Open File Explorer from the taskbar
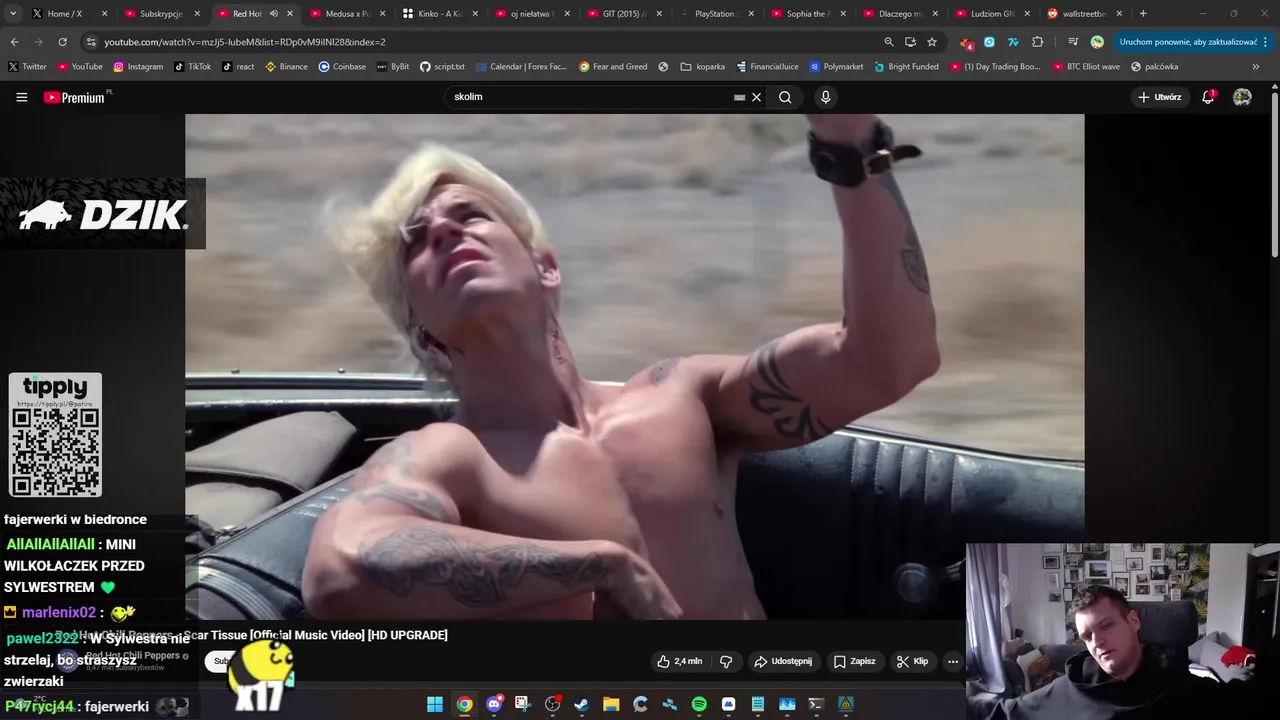The height and width of the screenshot is (720, 1280). [611, 704]
